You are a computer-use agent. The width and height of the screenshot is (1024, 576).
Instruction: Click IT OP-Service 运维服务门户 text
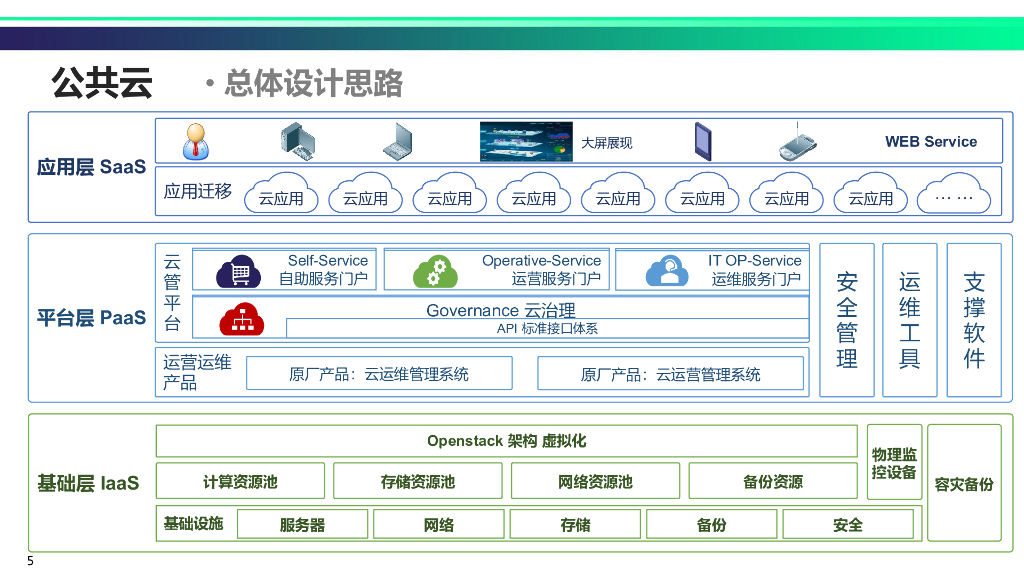point(756,270)
